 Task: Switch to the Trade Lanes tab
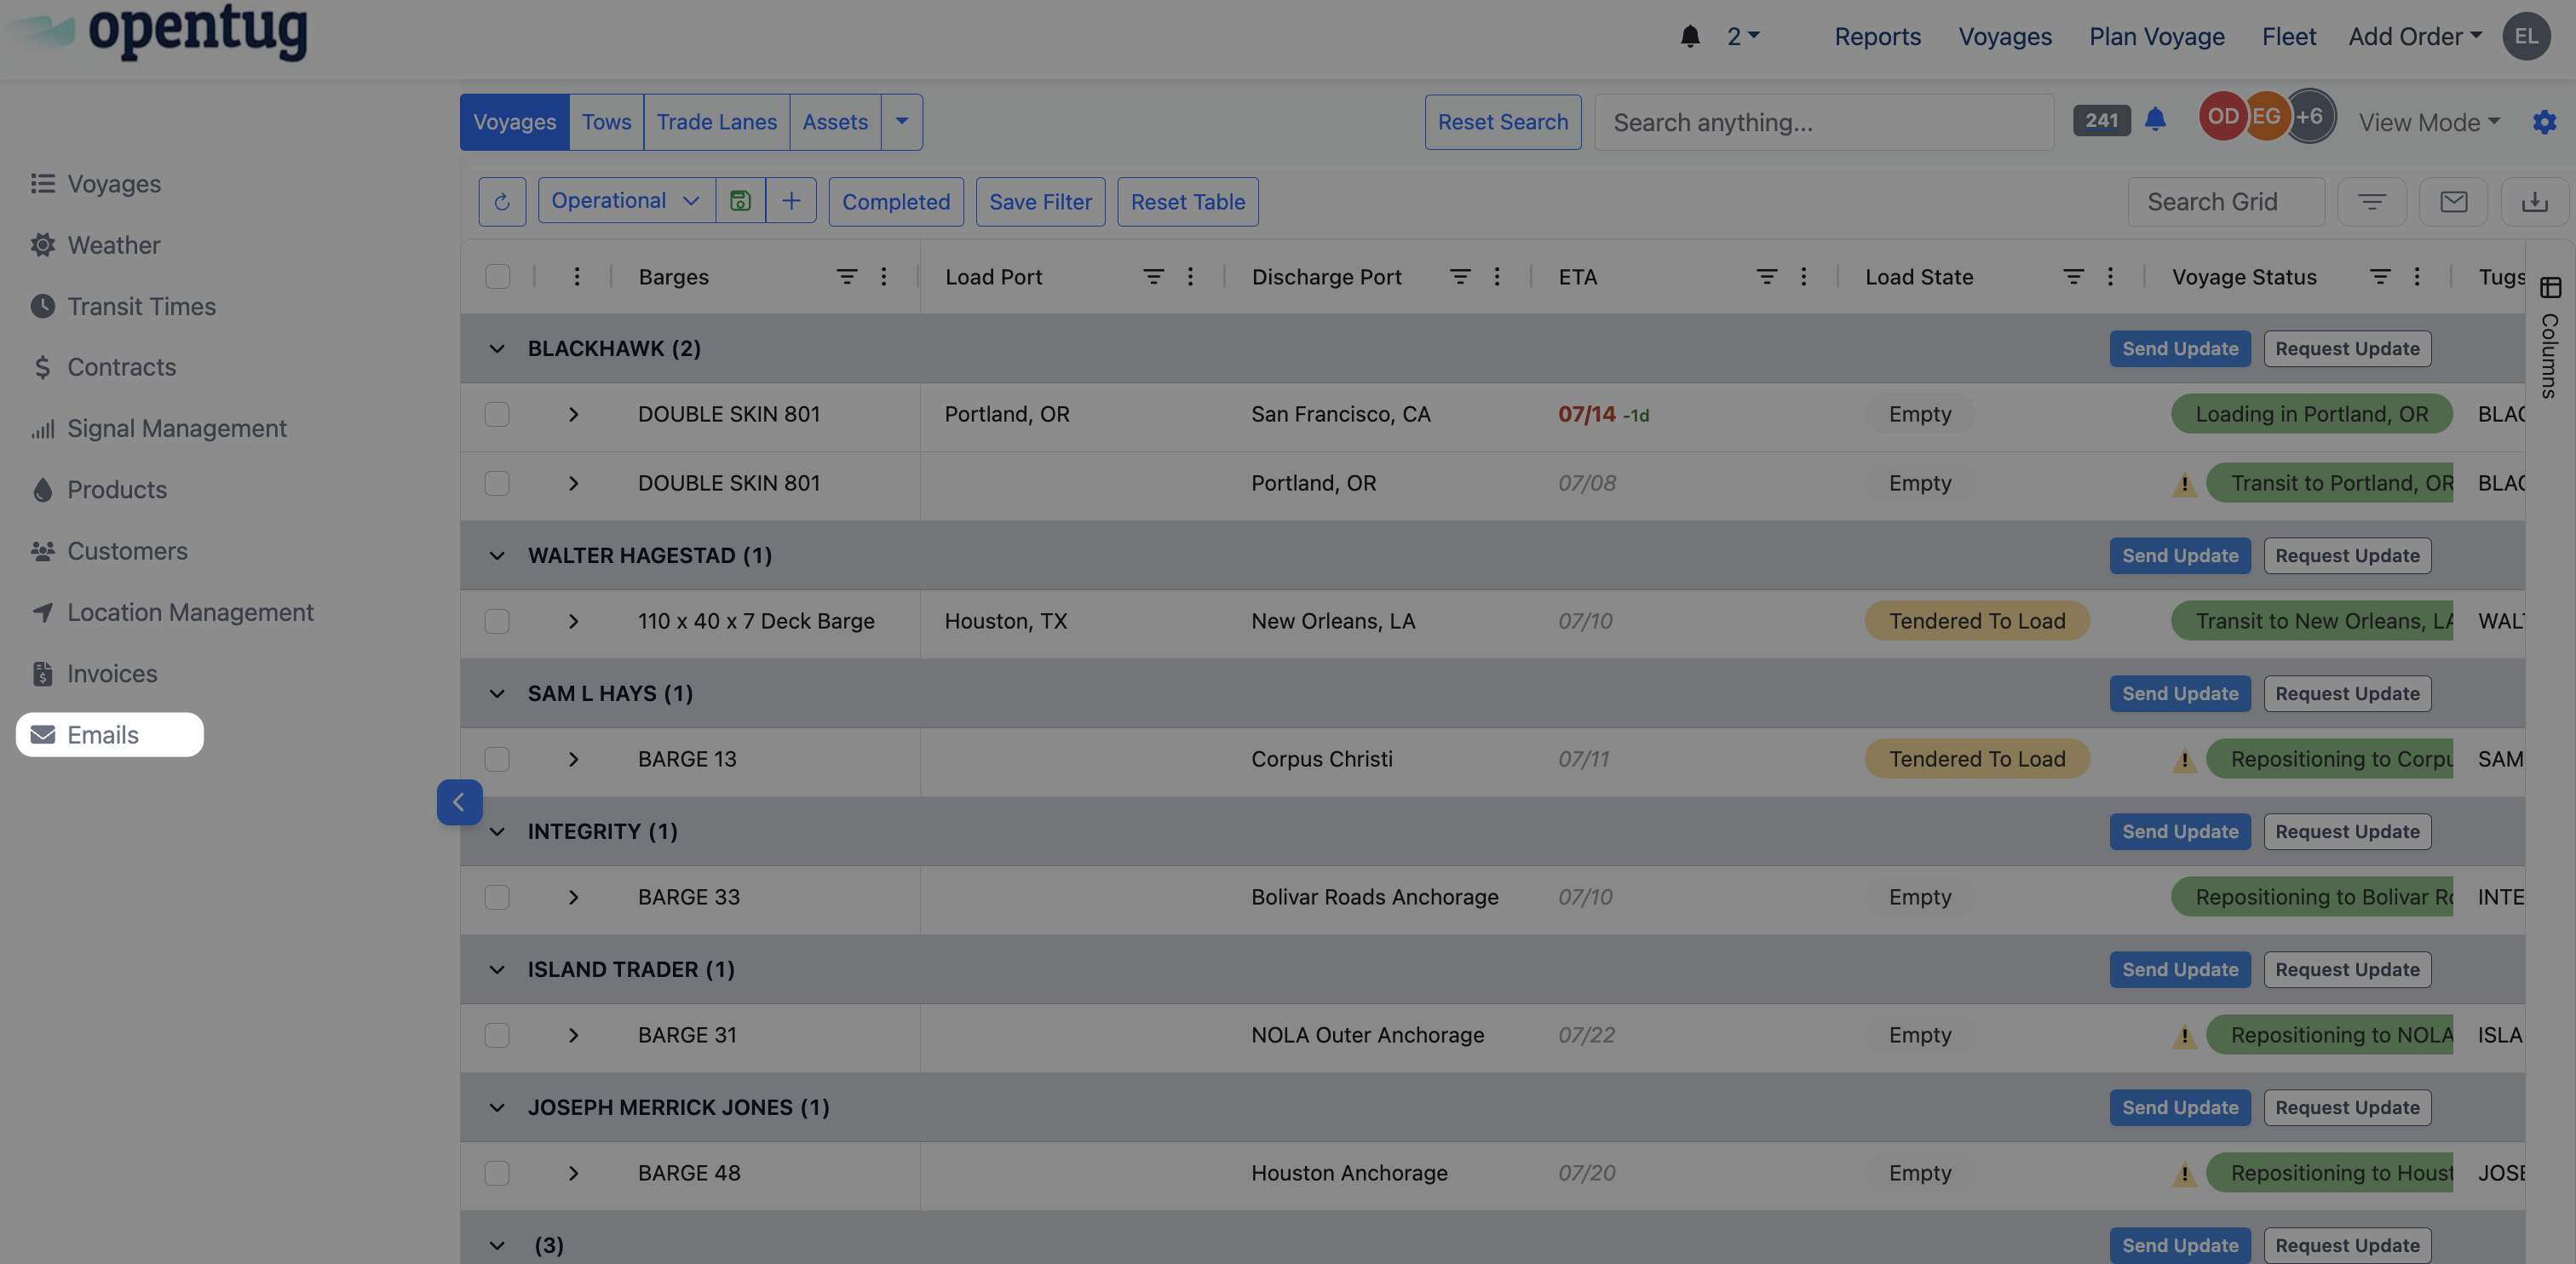tap(716, 122)
